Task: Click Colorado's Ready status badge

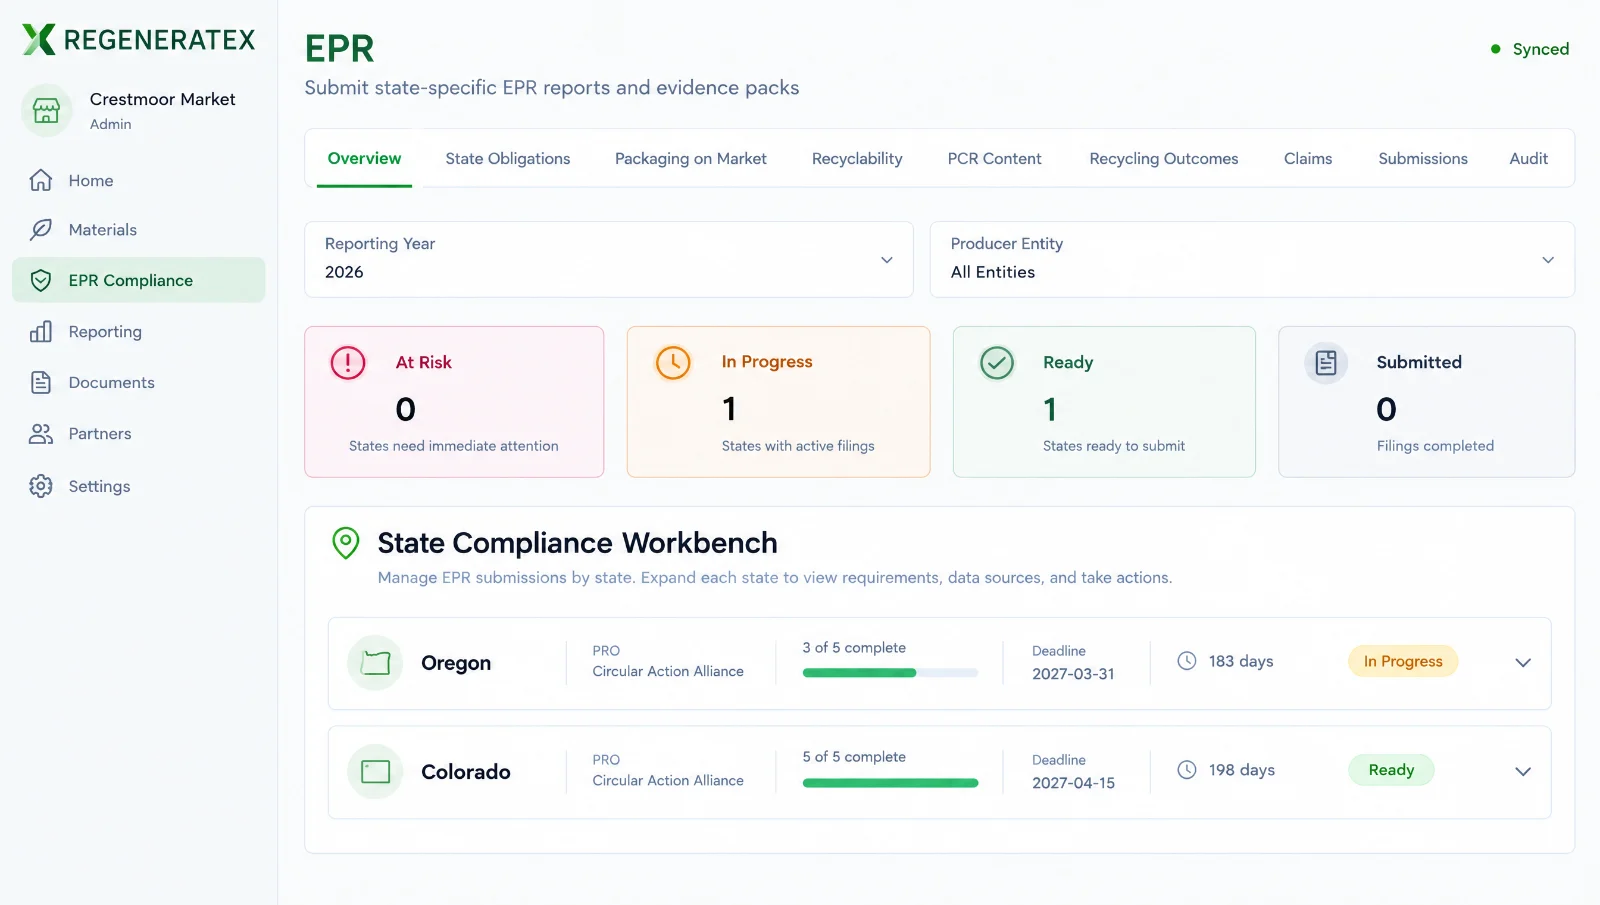Action: coord(1391,770)
